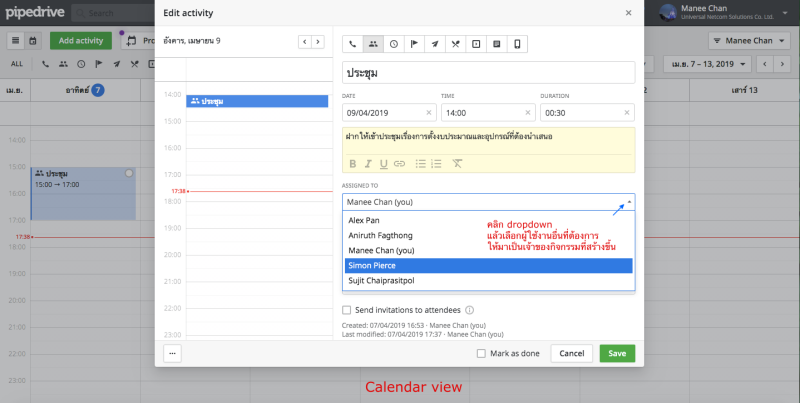Select the ประชุม event block in dialog calendar

pos(257,101)
